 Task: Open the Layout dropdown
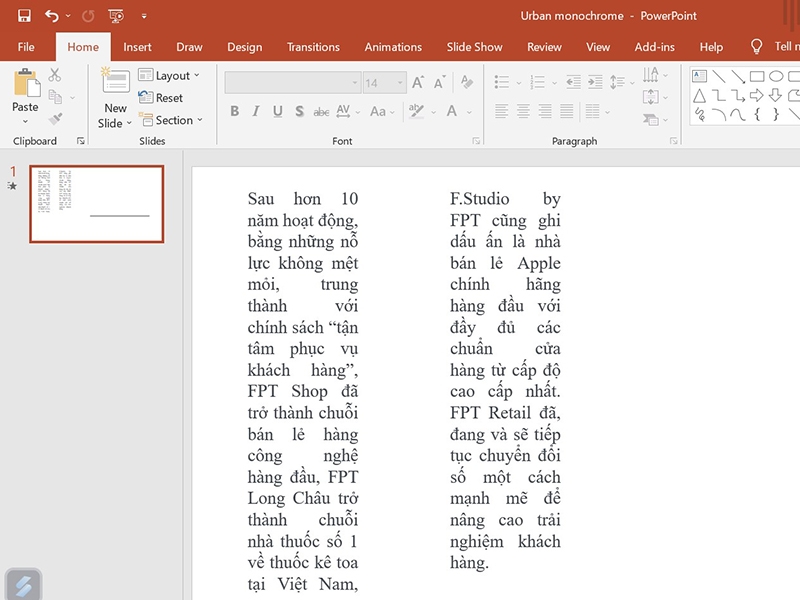click(169, 76)
